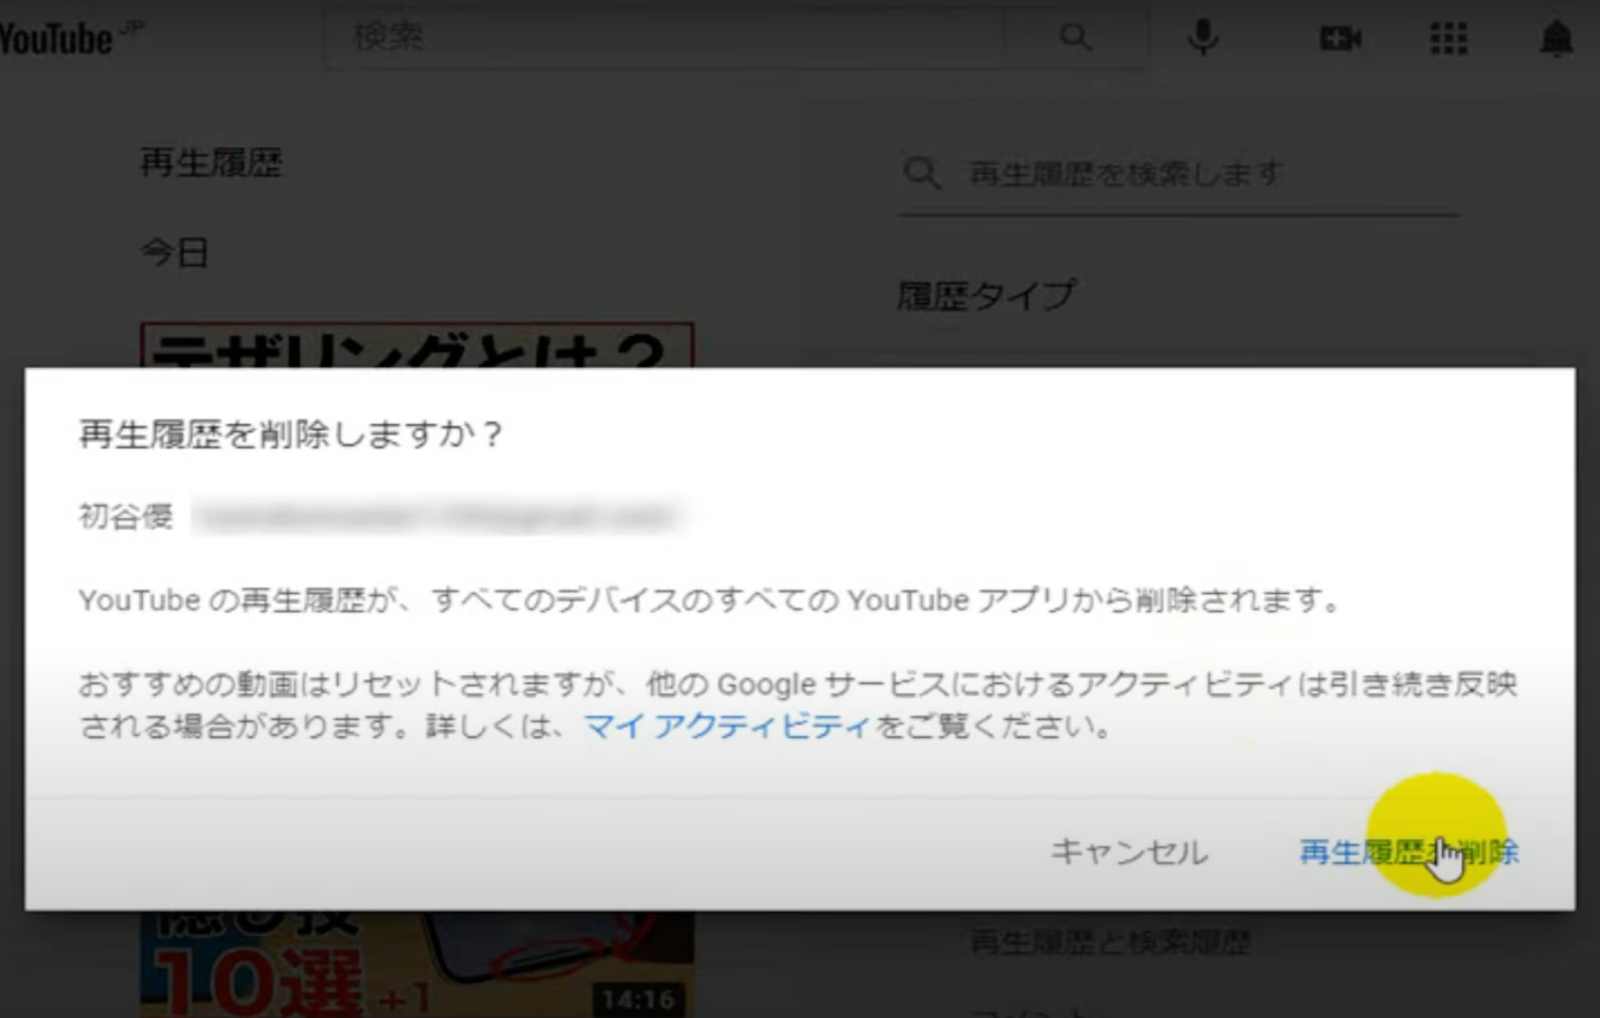Activate the microphone voice search icon
This screenshot has width=1600, height=1018.
(x=1203, y=38)
